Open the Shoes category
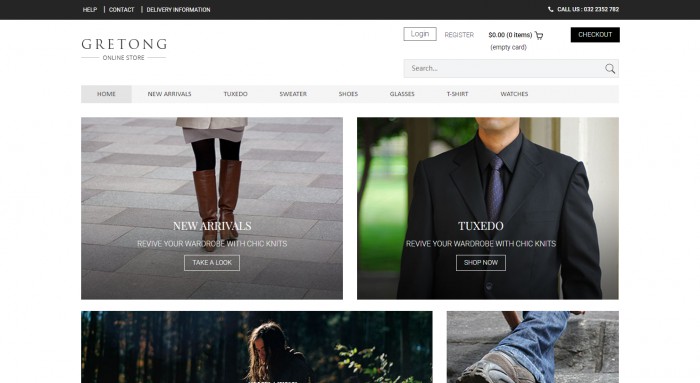 (x=348, y=94)
